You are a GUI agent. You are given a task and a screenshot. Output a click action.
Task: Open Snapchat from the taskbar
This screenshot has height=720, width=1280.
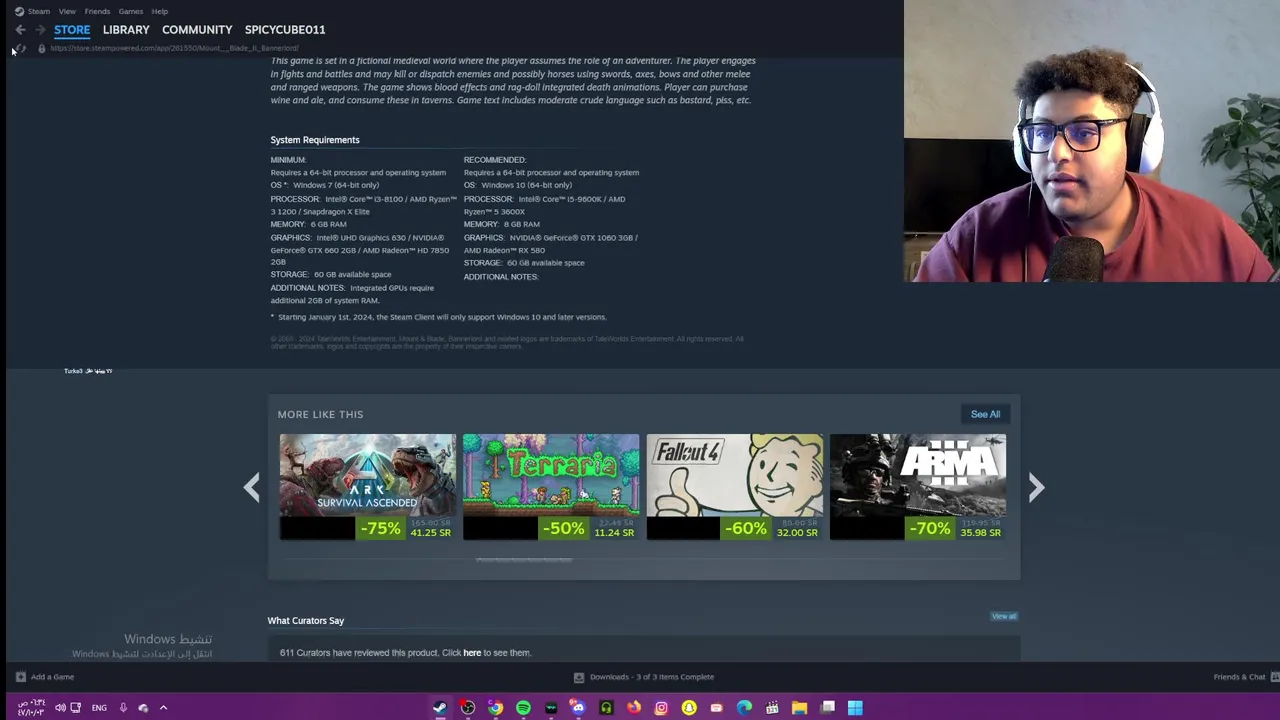689,708
